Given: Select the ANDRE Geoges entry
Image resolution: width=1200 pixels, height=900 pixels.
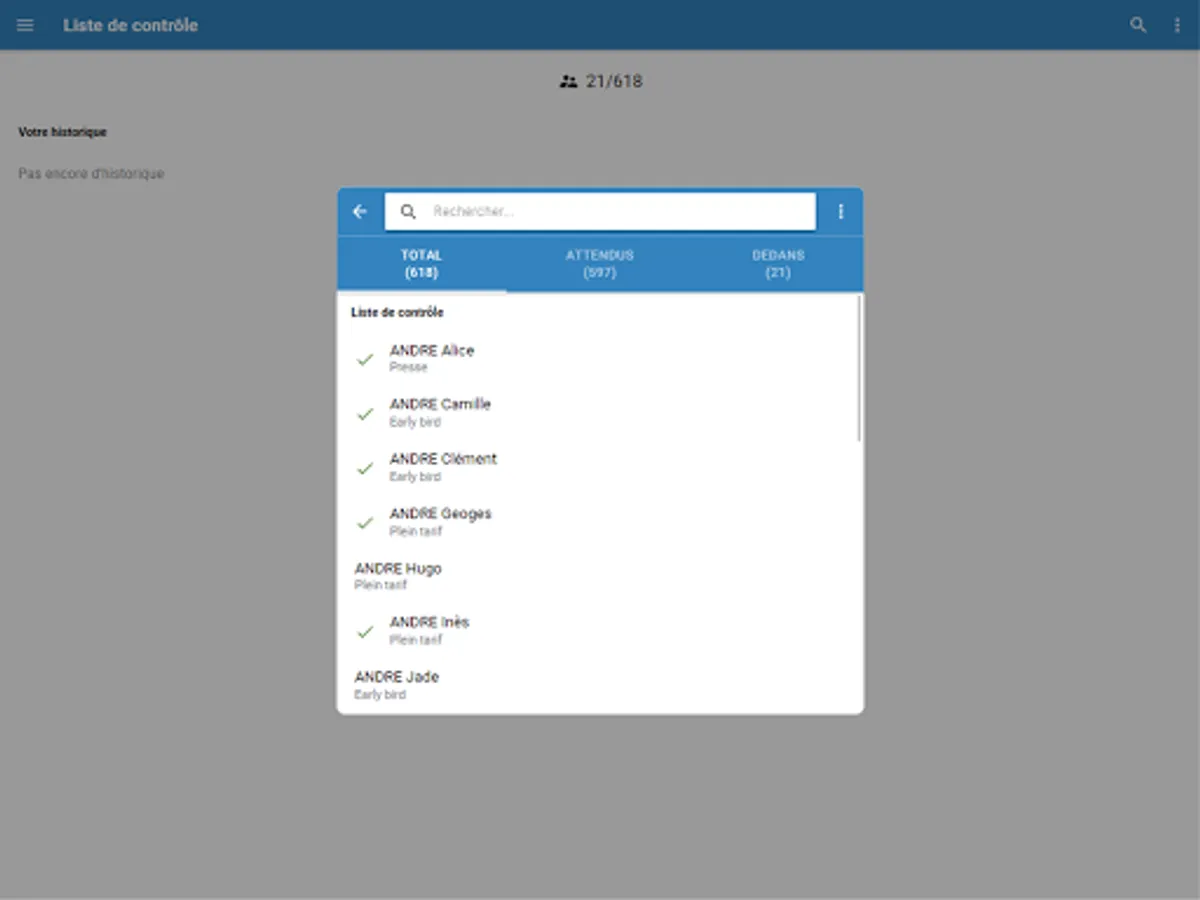Looking at the screenshot, I should (600, 522).
